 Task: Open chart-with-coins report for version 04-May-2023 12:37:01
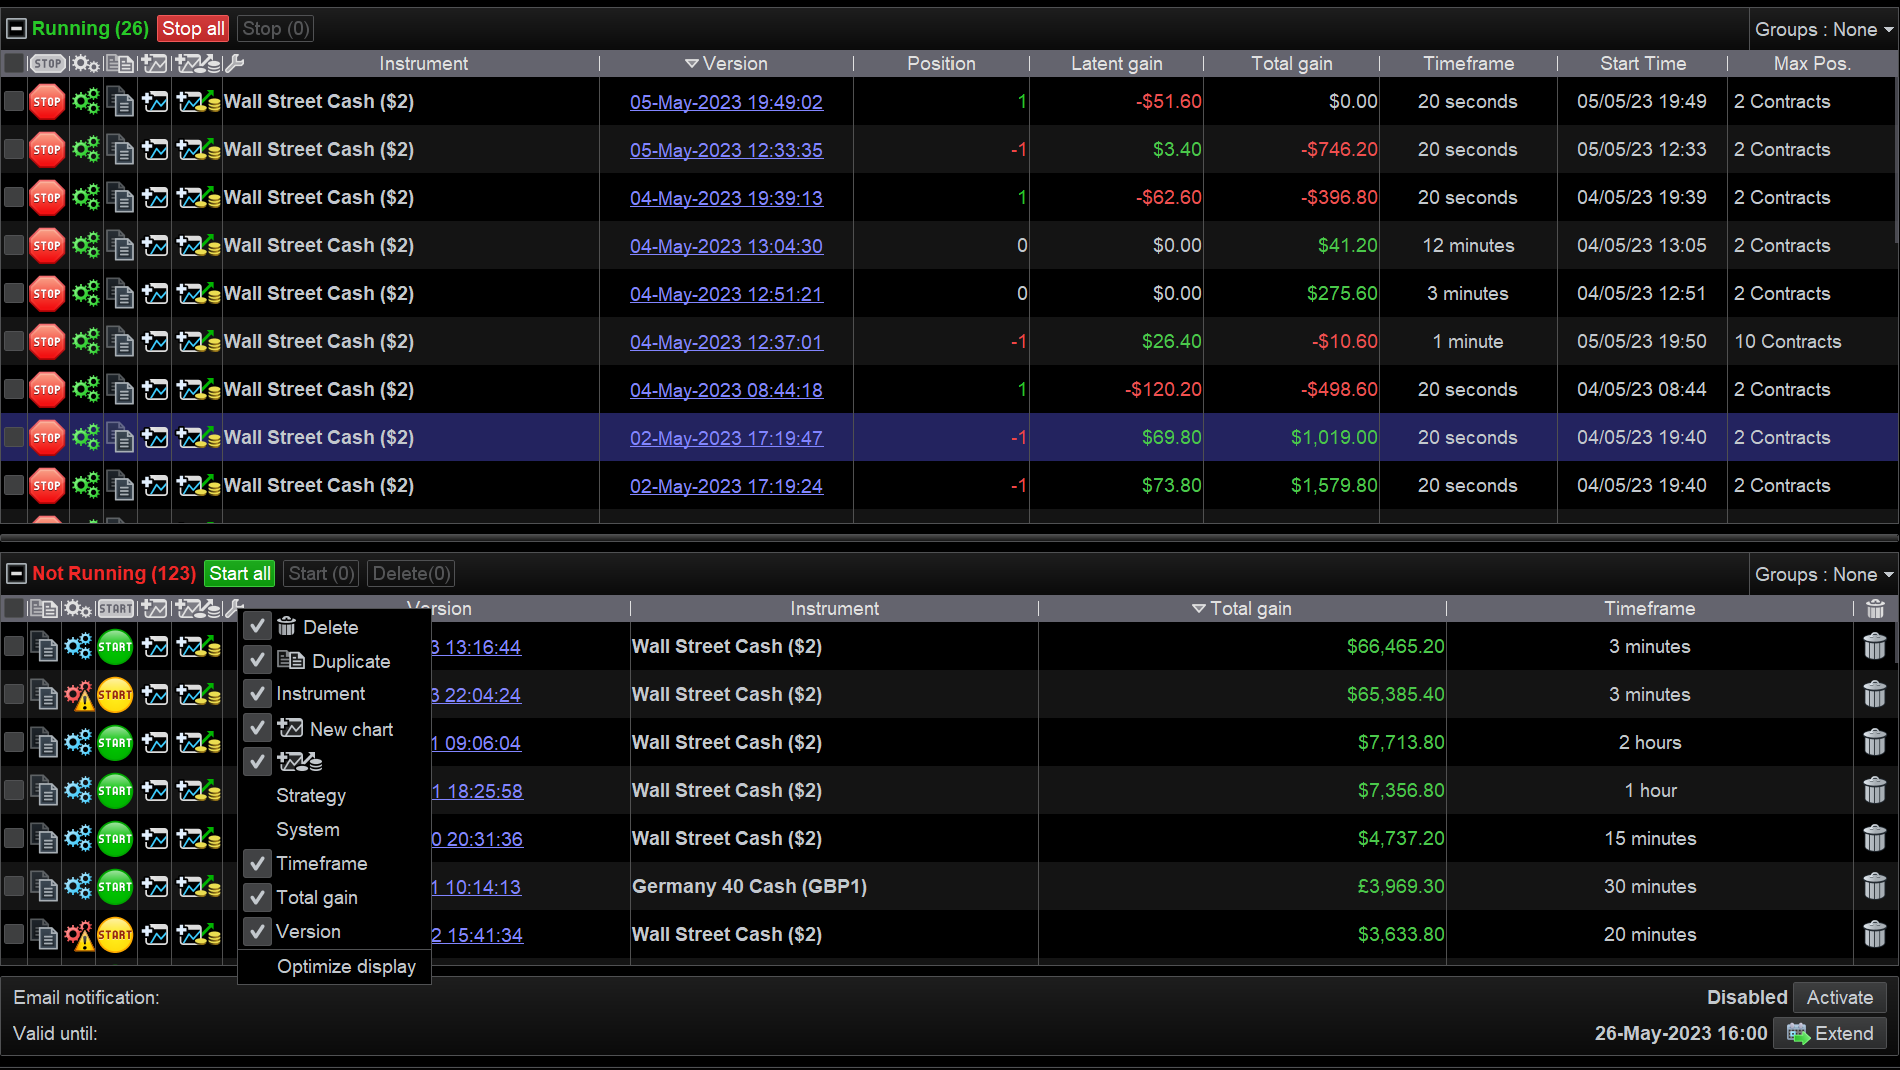198,342
